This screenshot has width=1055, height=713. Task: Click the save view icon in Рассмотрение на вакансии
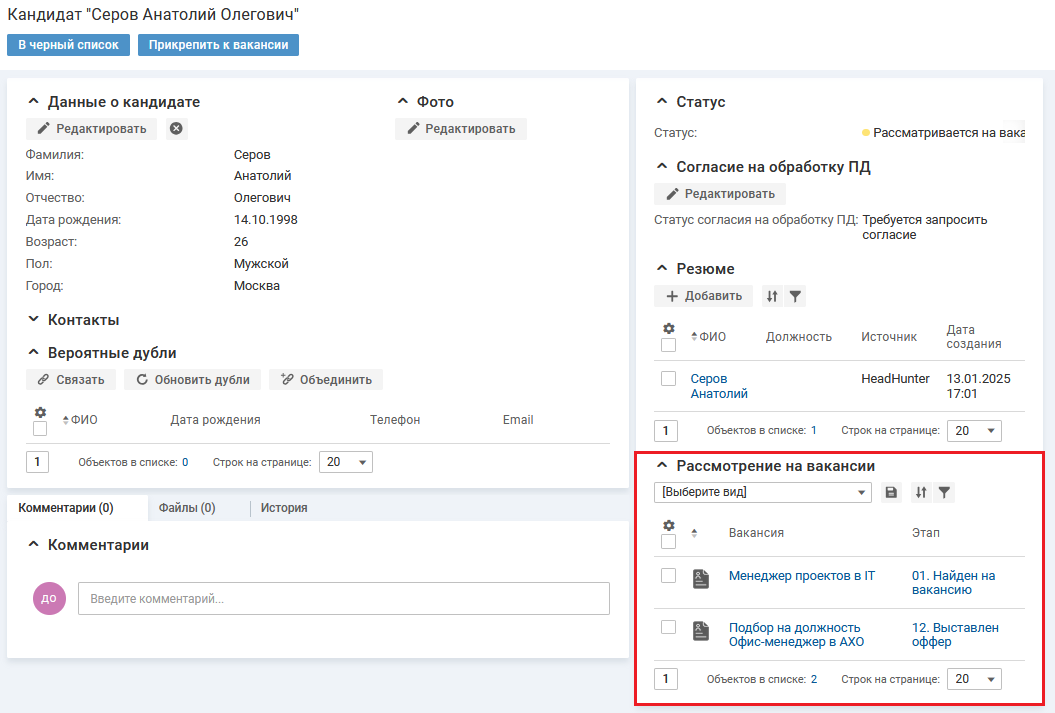tap(891, 492)
